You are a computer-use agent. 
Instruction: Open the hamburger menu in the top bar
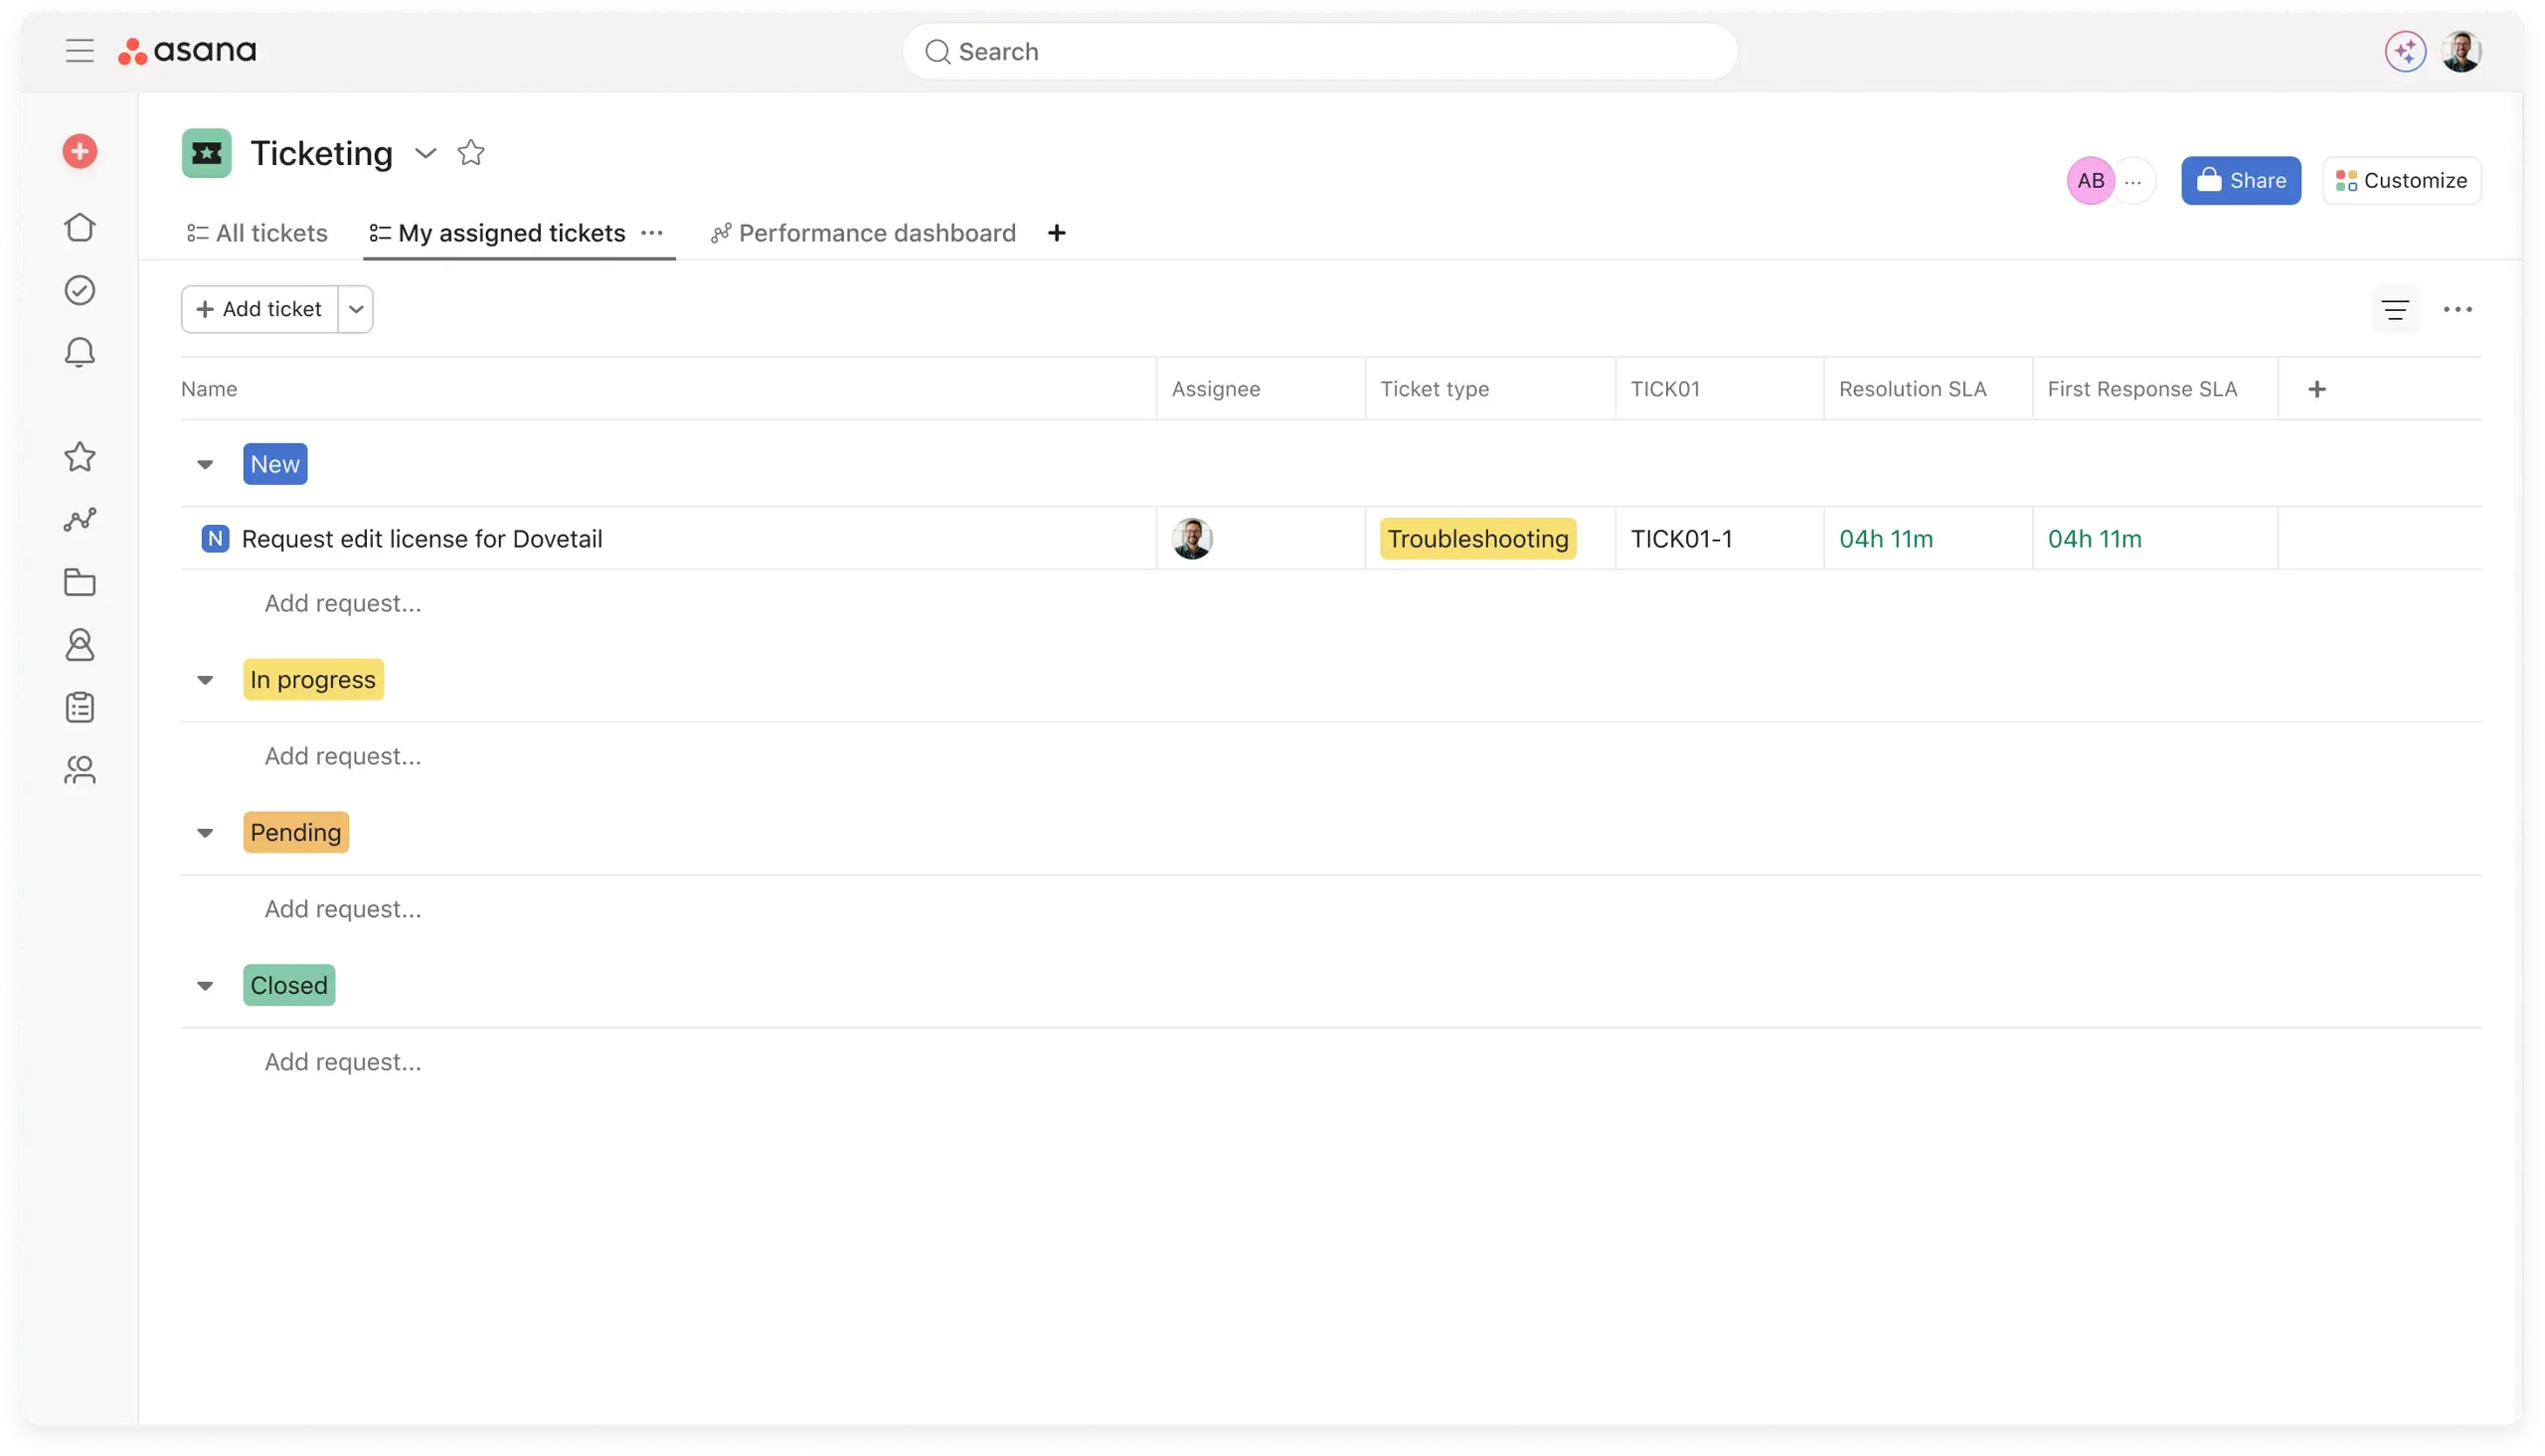79,51
